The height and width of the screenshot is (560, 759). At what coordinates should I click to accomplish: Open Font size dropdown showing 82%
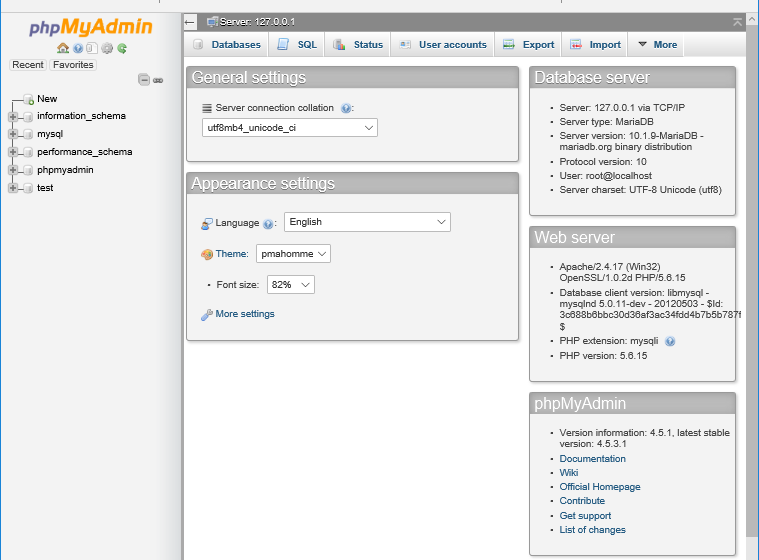pyautogui.click(x=290, y=285)
